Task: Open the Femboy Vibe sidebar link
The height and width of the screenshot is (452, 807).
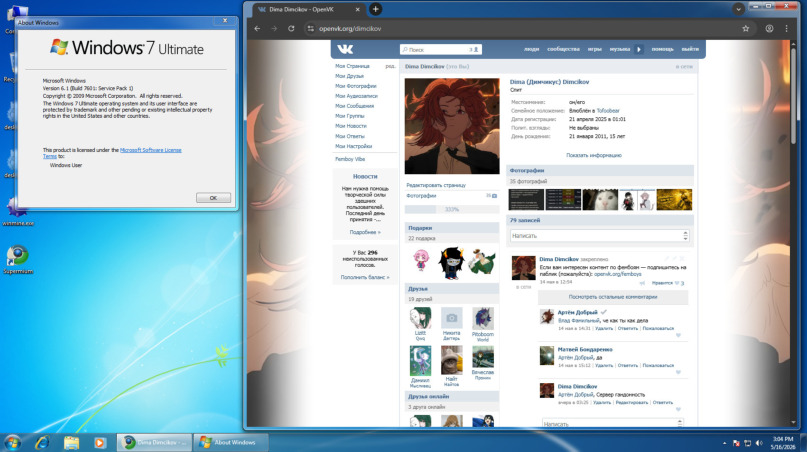Action: pos(350,160)
